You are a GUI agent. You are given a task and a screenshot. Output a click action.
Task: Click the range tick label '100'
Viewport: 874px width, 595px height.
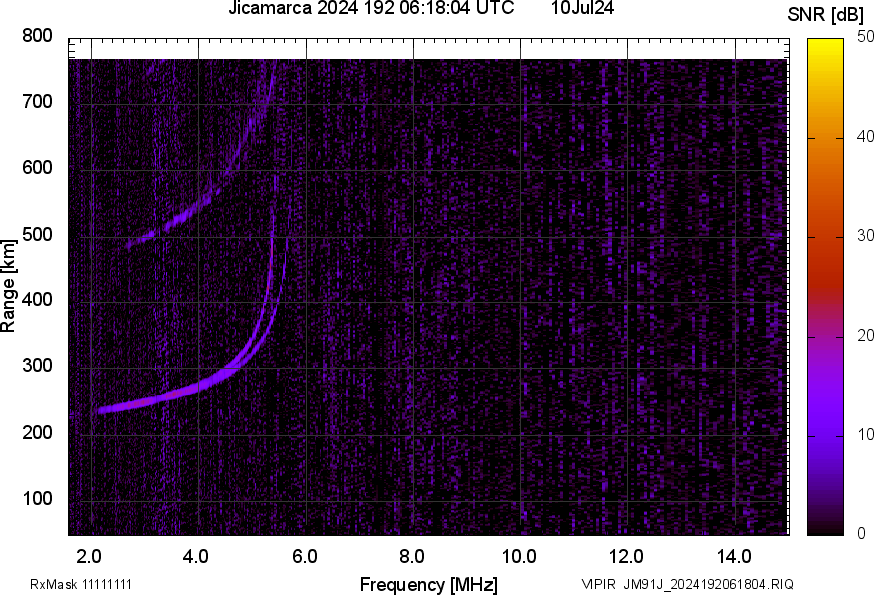pyautogui.click(x=37, y=498)
